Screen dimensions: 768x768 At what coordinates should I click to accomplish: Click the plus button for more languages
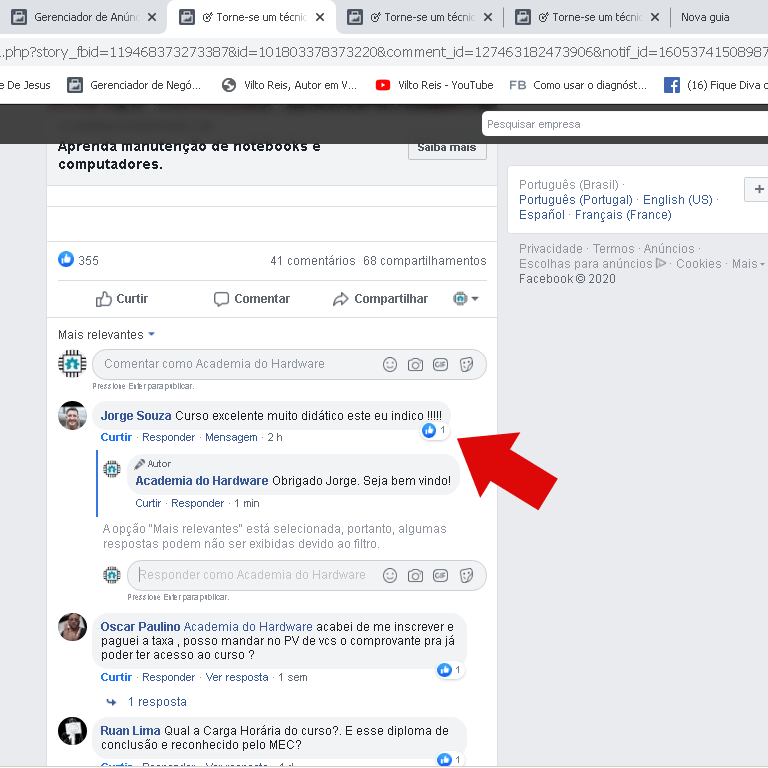point(758,189)
